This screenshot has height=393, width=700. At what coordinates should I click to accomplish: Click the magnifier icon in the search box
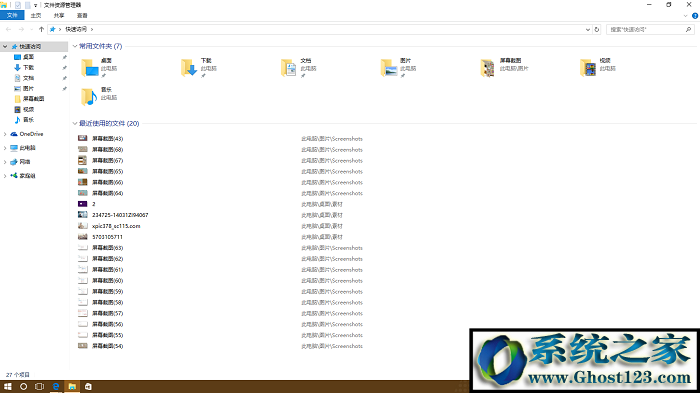point(688,29)
